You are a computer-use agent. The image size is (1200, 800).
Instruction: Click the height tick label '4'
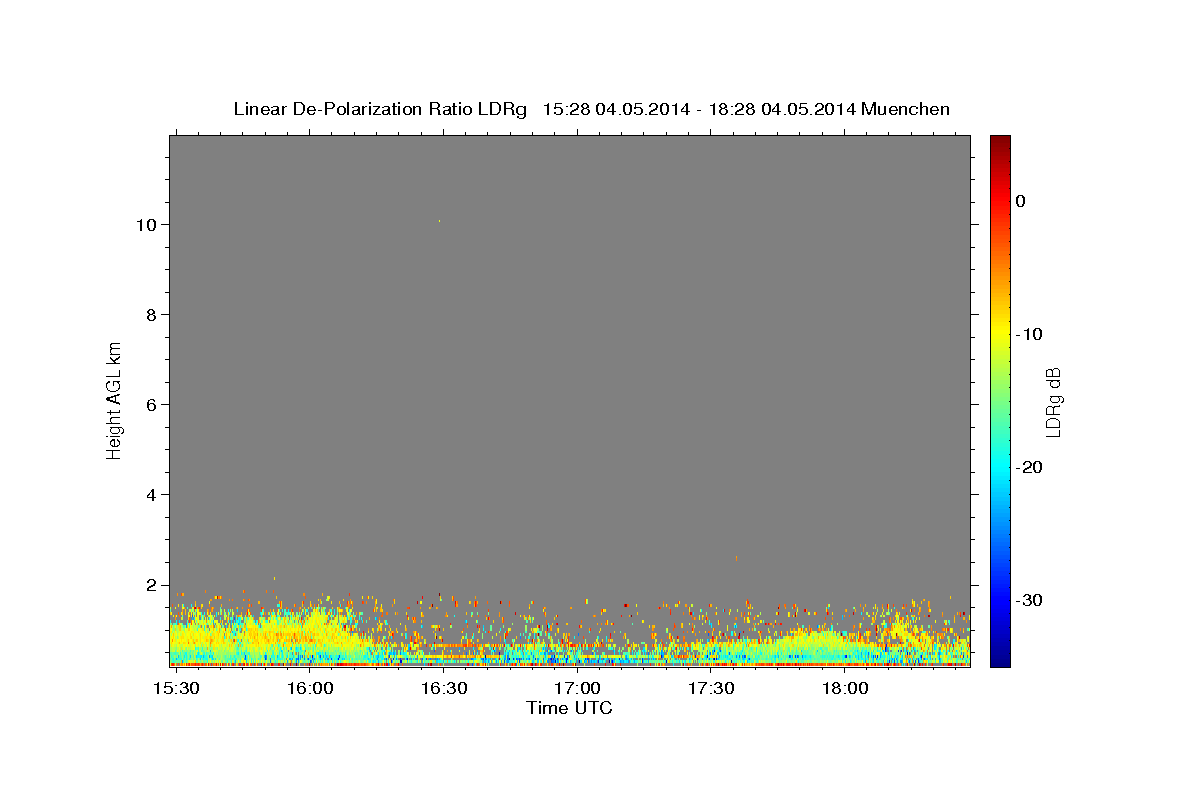pos(153,495)
